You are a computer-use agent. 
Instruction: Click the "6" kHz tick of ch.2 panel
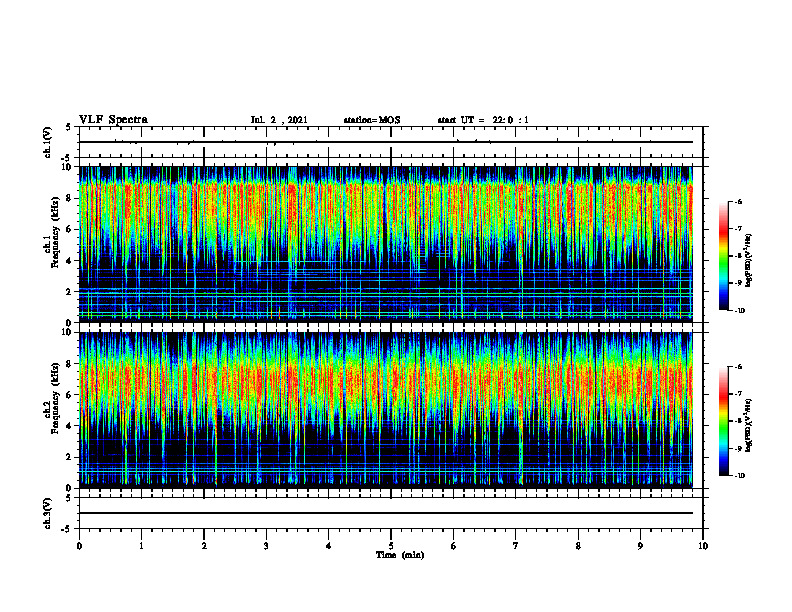point(70,395)
